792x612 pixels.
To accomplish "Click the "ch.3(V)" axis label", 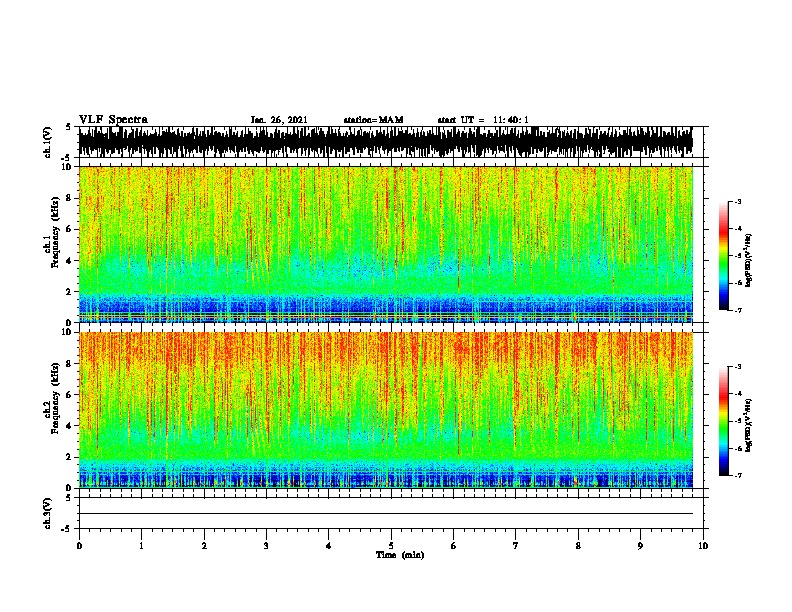I will tap(48, 513).
